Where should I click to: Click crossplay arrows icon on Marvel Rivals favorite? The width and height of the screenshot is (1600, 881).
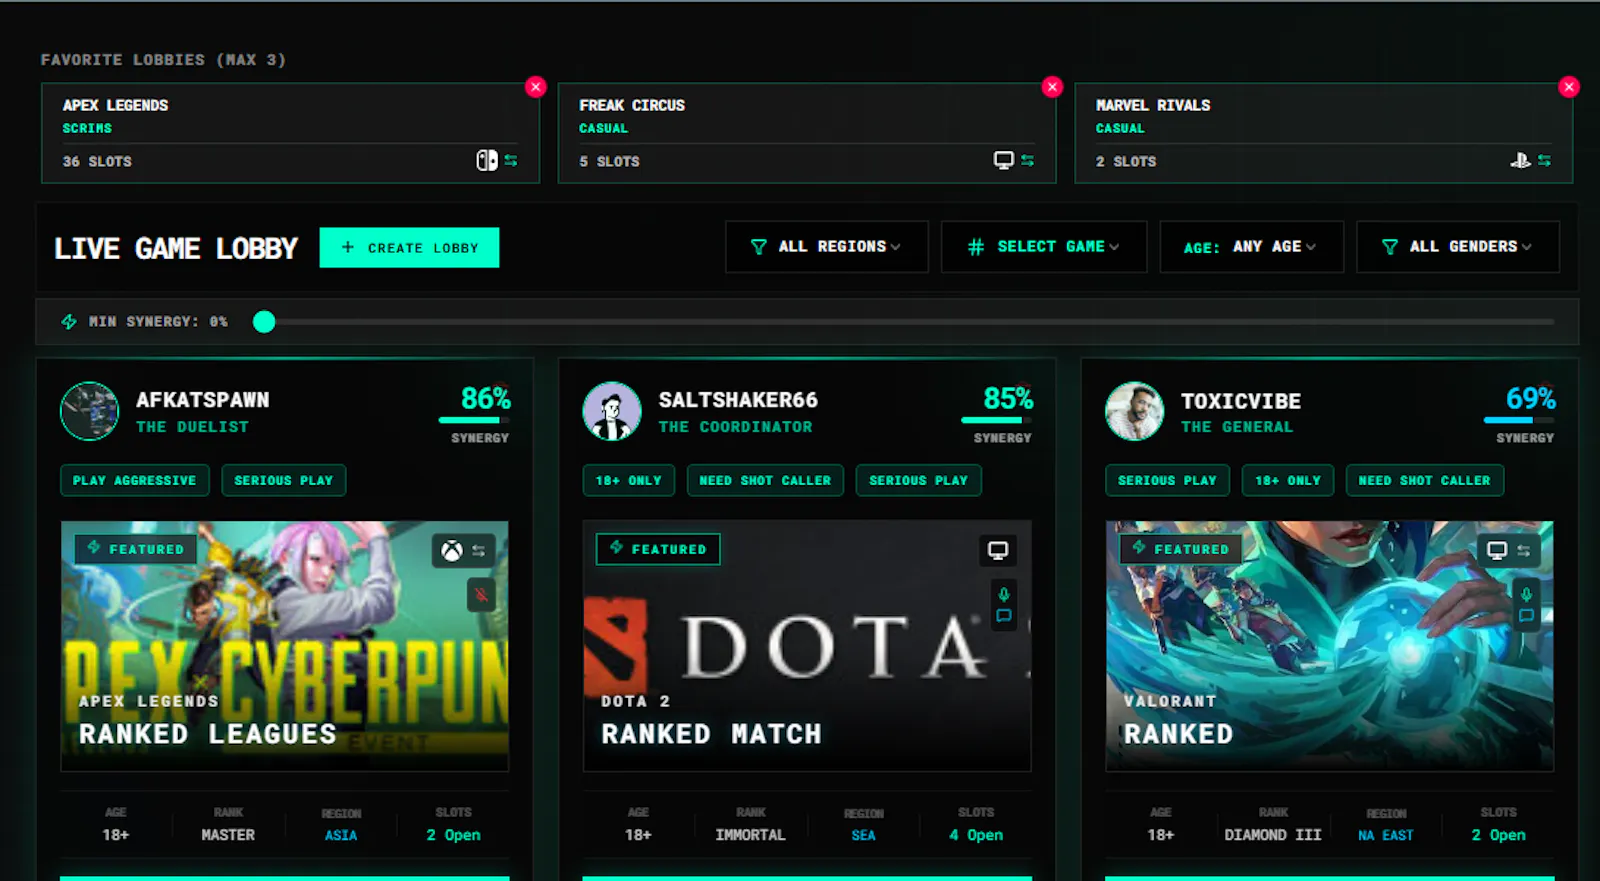pyautogui.click(x=1544, y=160)
